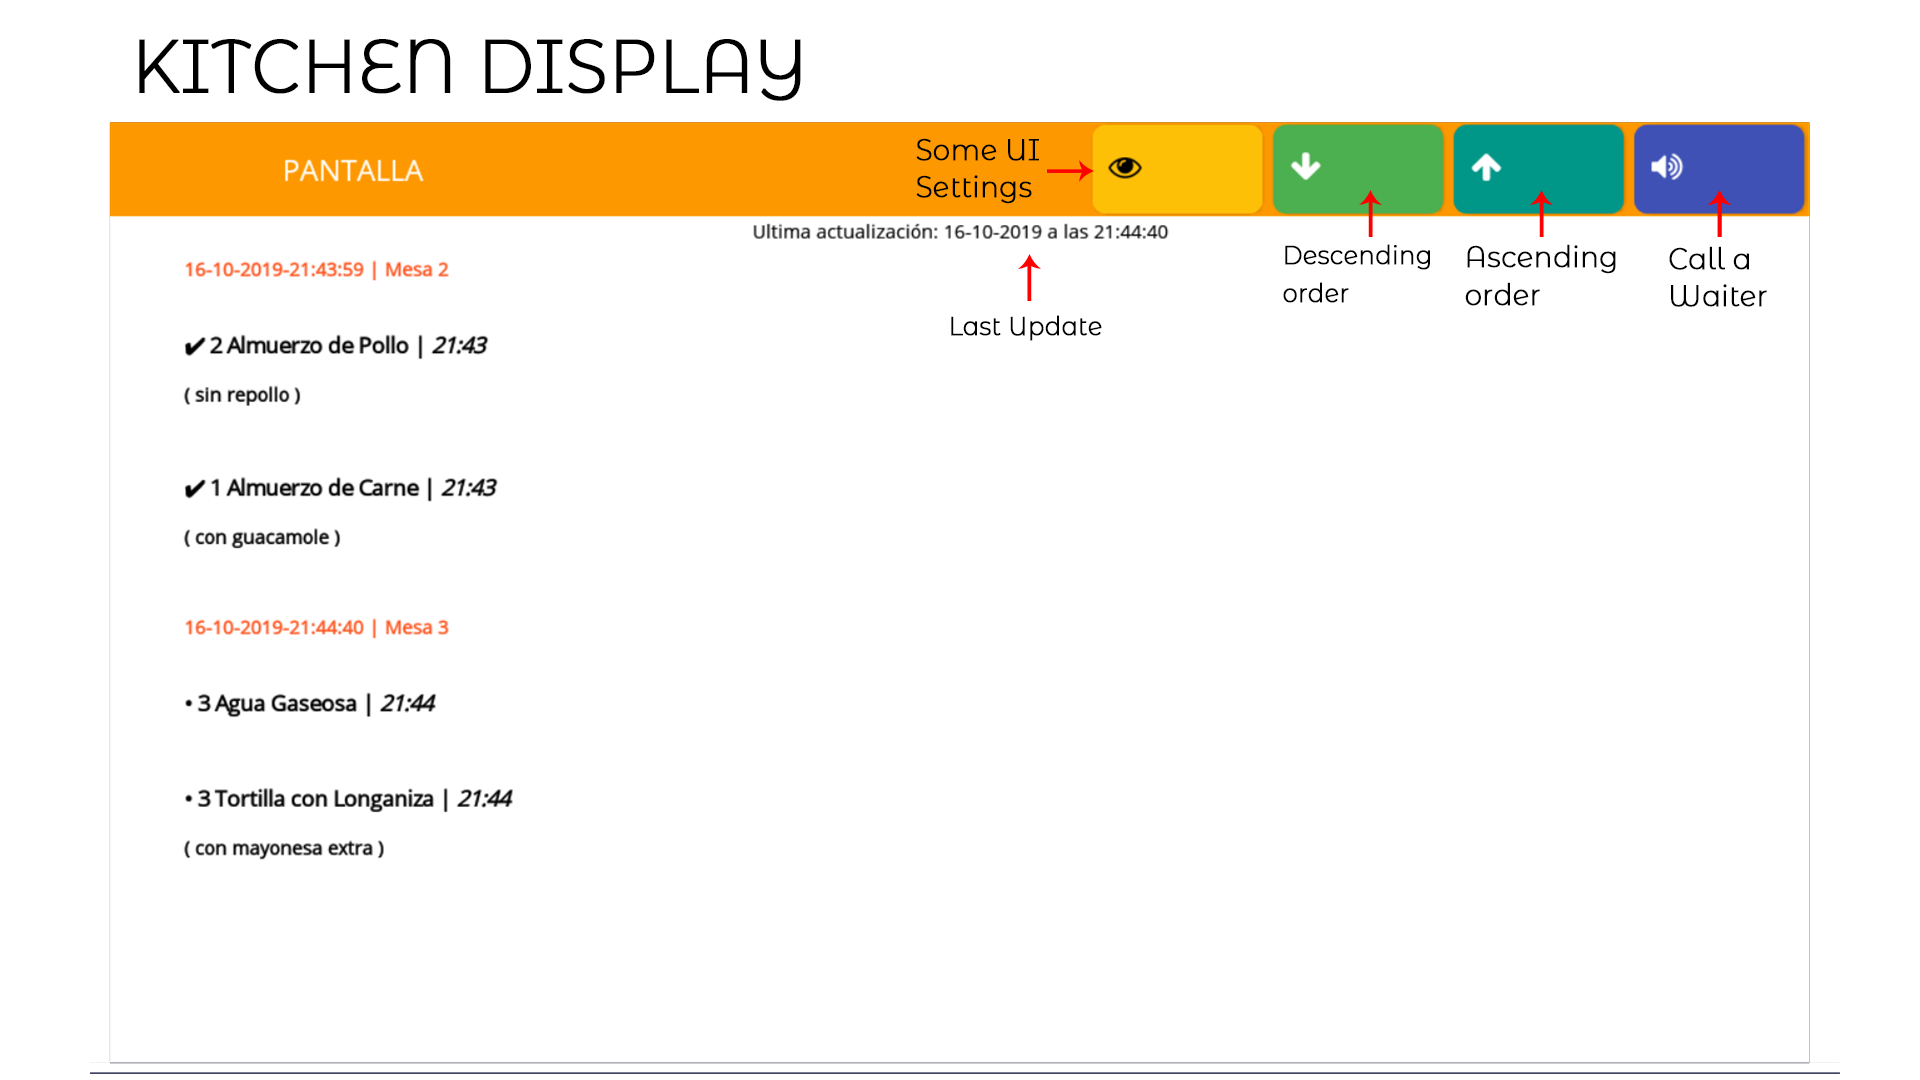Image resolution: width=1920 pixels, height=1080 pixels.
Task: Sort orders ascending with up arrow
Action: point(1486,167)
